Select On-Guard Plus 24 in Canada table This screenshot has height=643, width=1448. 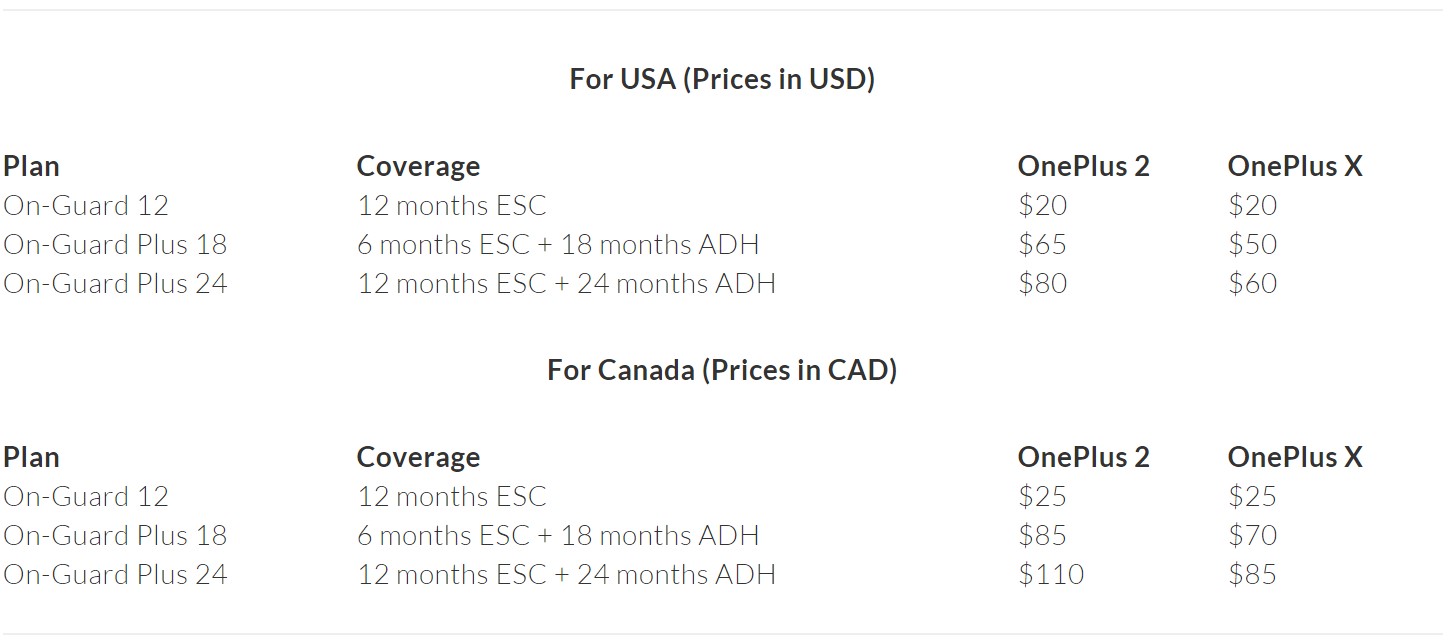click(115, 574)
